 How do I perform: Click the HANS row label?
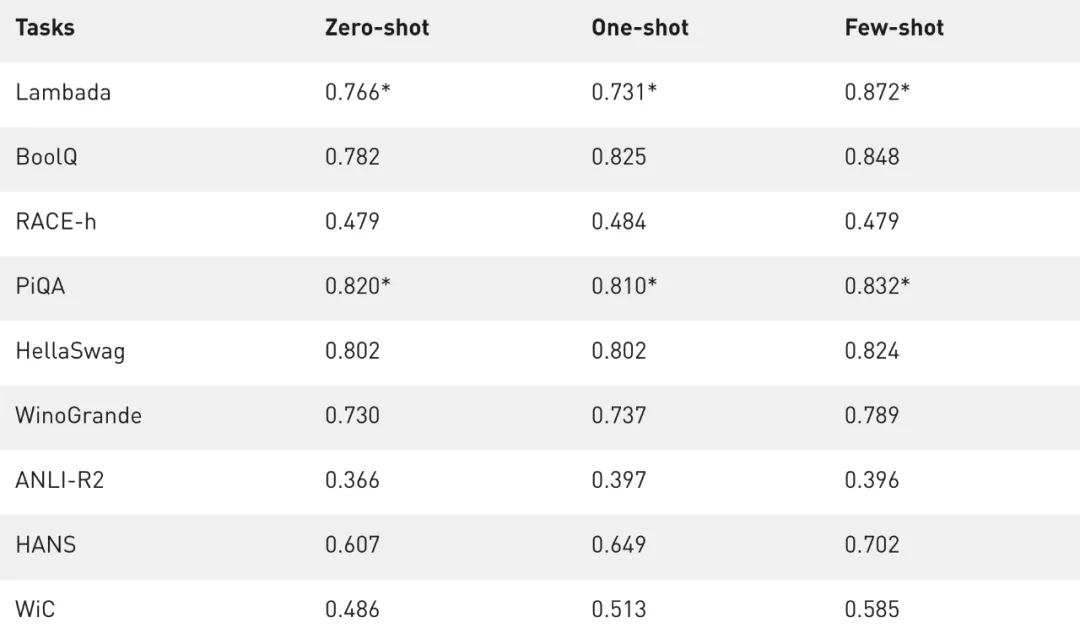pyautogui.click(x=45, y=545)
